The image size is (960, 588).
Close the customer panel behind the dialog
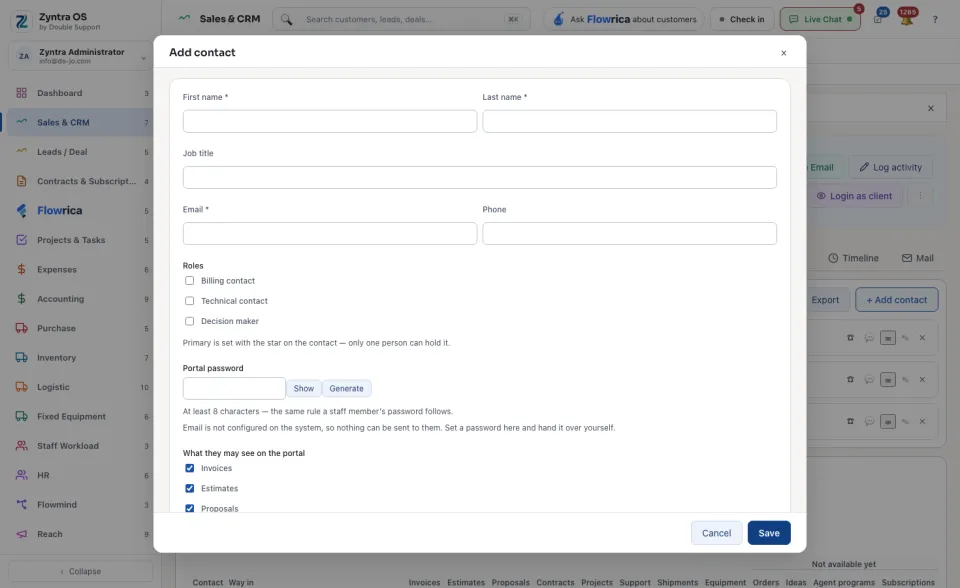tap(931, 108)
